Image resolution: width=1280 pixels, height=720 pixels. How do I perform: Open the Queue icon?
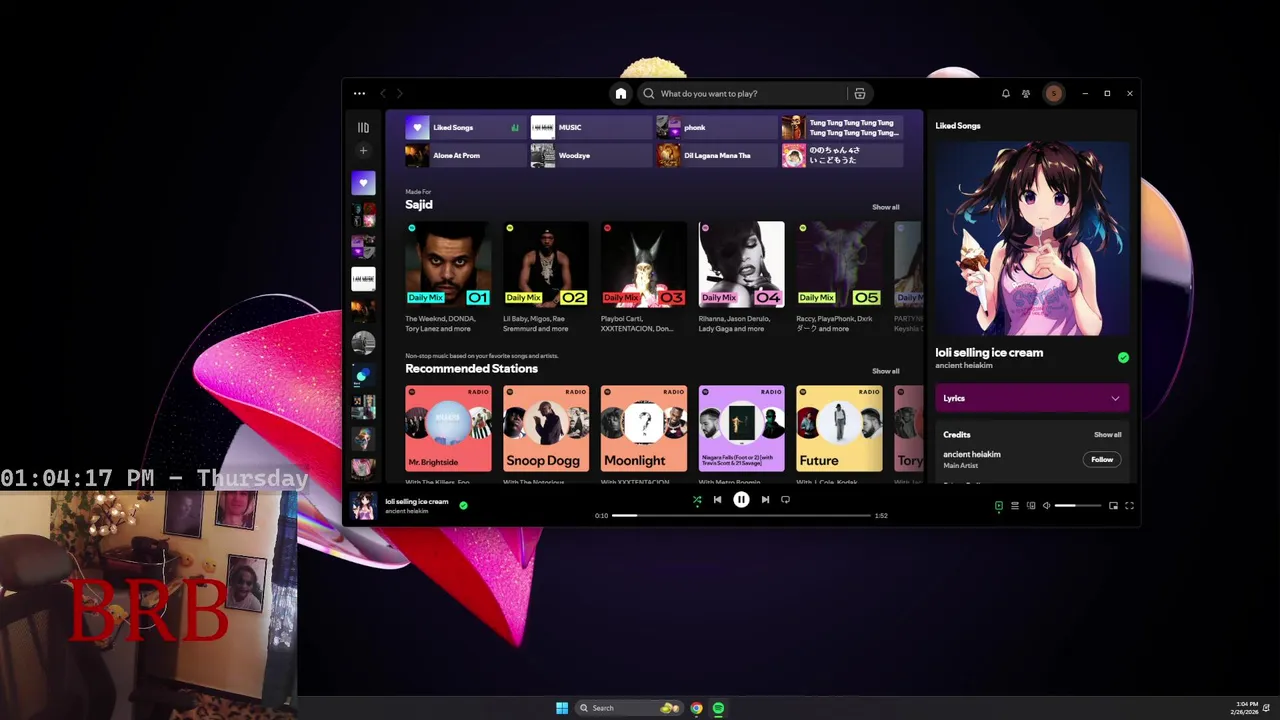coord(1014,506)
